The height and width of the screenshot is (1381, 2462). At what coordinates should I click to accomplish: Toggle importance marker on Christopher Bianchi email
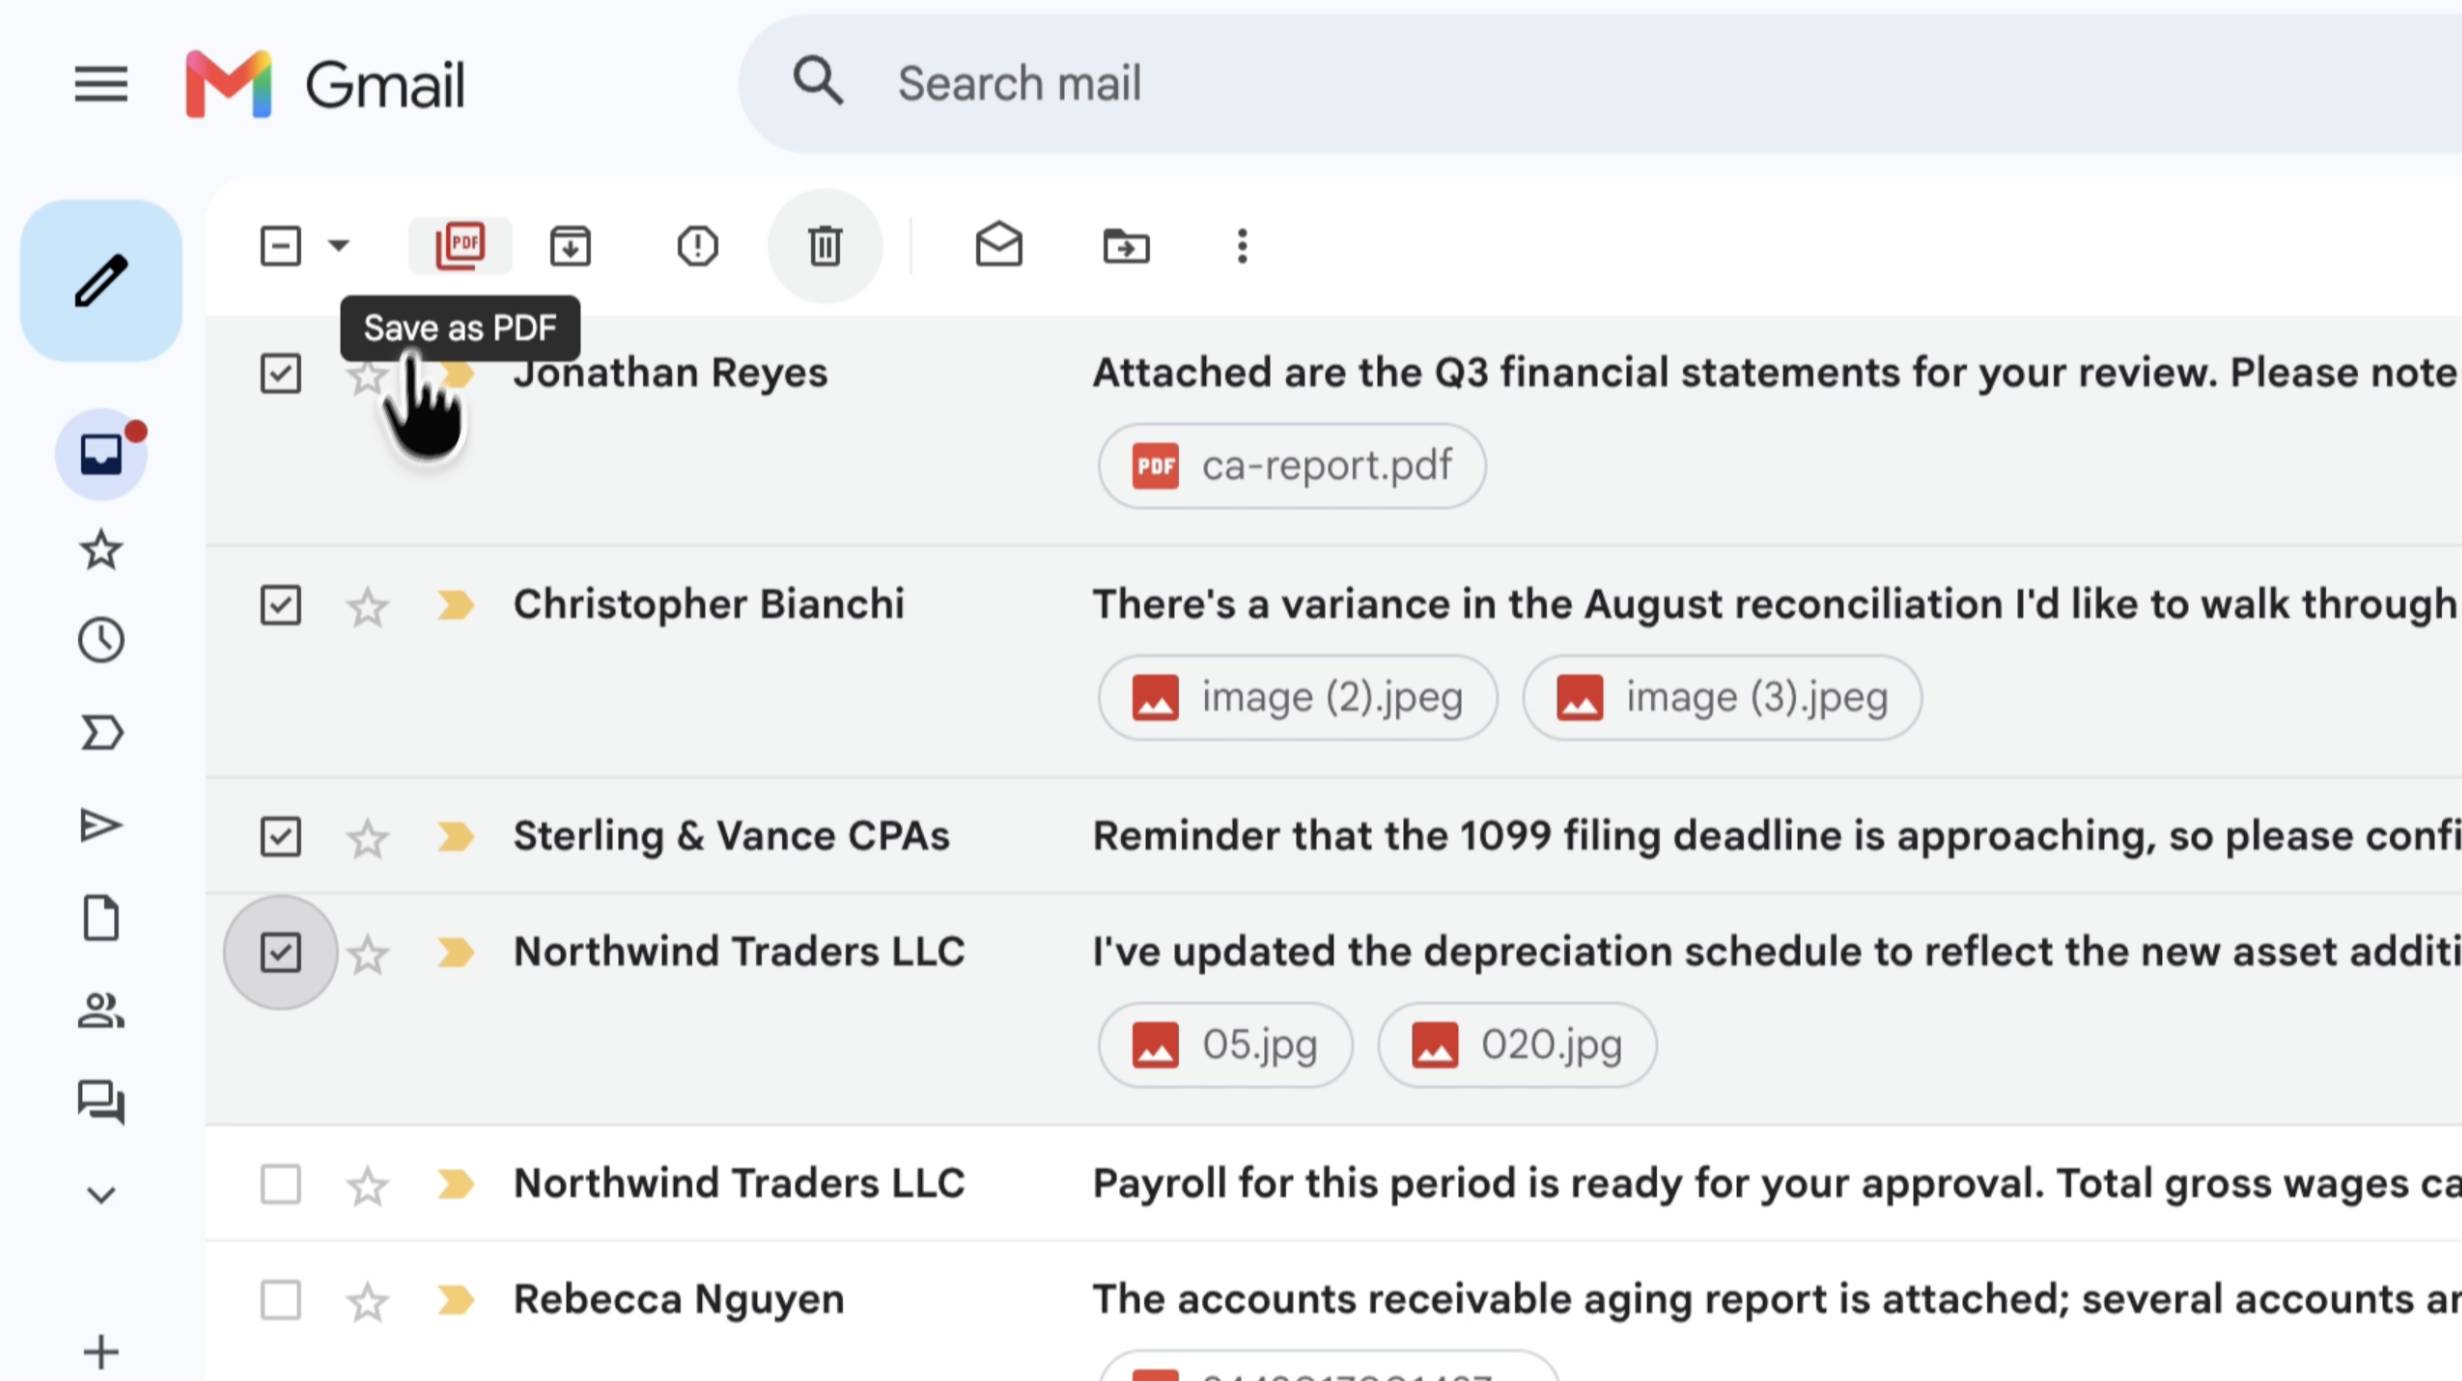coord(455,605)
